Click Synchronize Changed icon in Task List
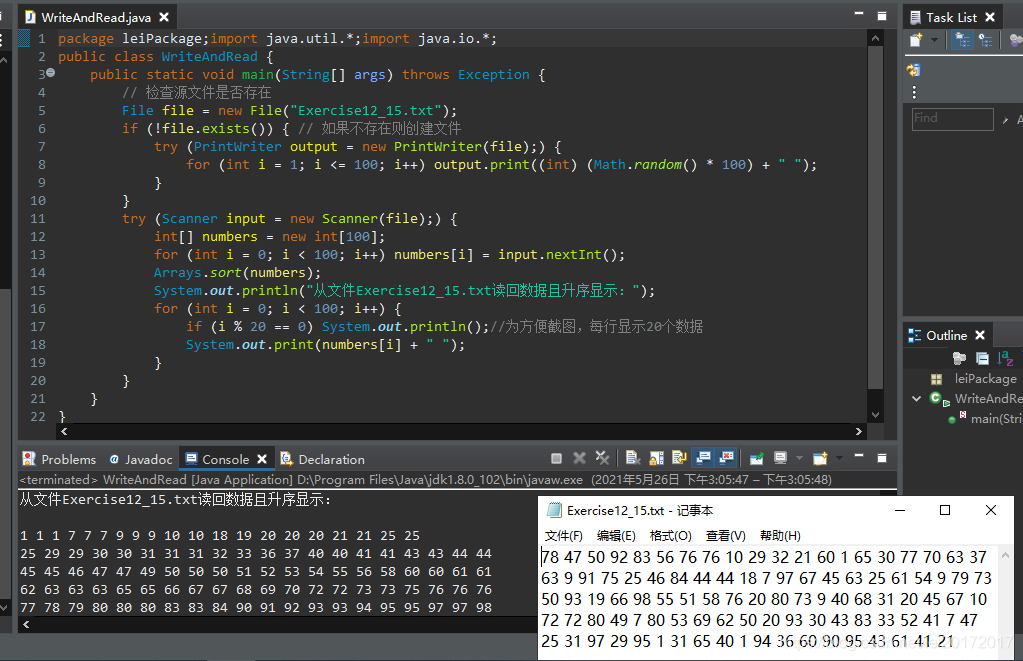The image size is (1023, 661). tap(913, 70)
